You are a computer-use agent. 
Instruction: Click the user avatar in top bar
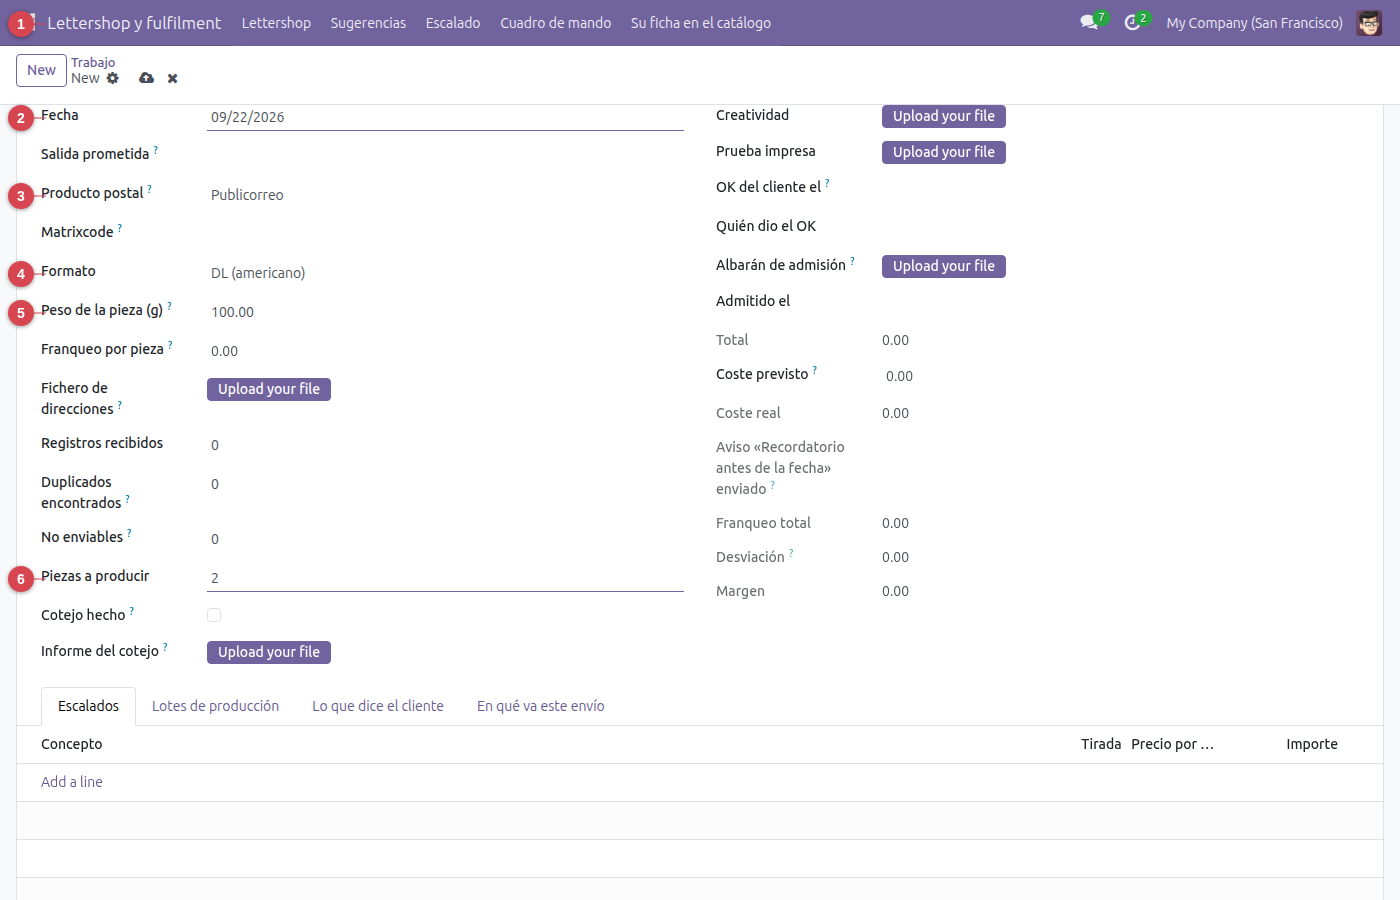(1369, 22)
